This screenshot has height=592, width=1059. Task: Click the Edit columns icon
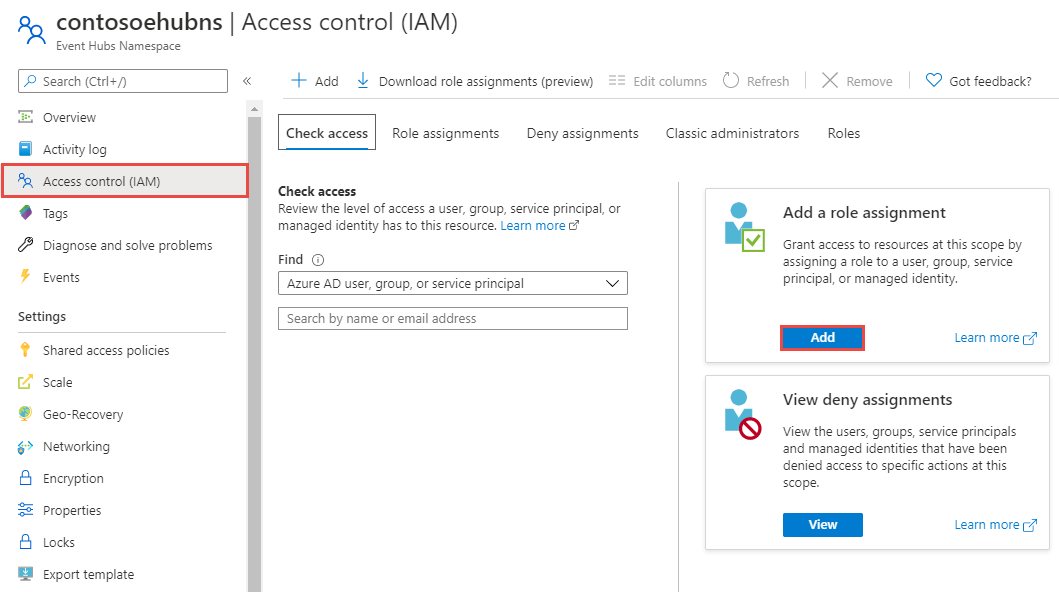617,81
